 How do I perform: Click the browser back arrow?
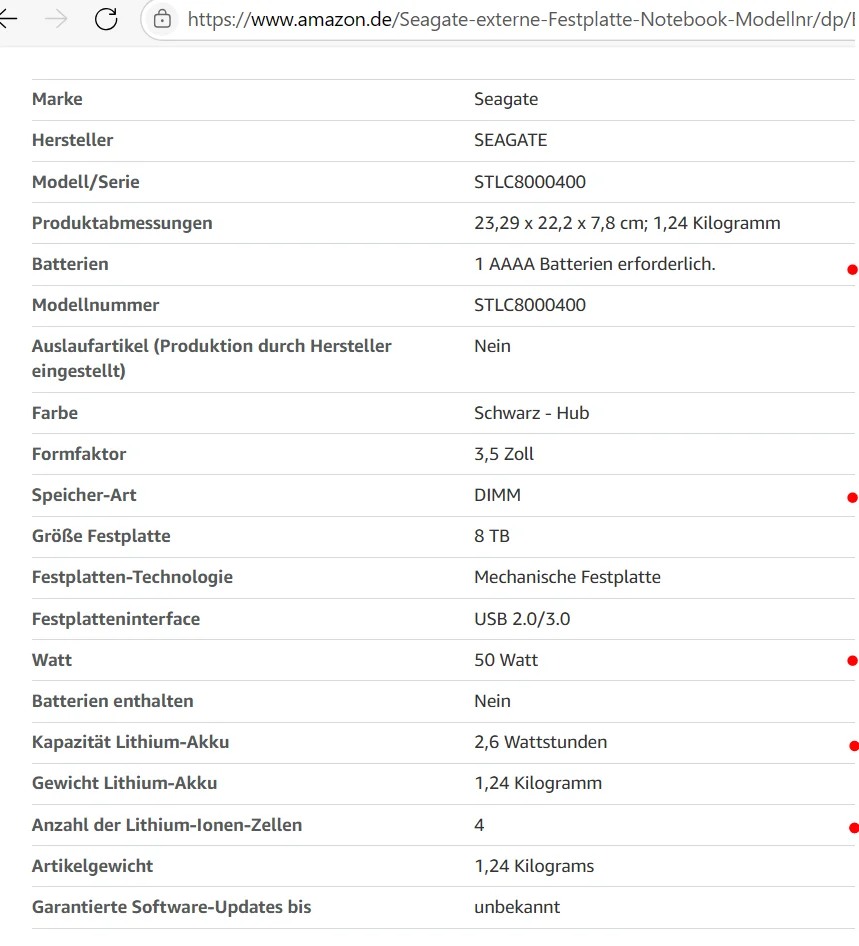(8, 18)
